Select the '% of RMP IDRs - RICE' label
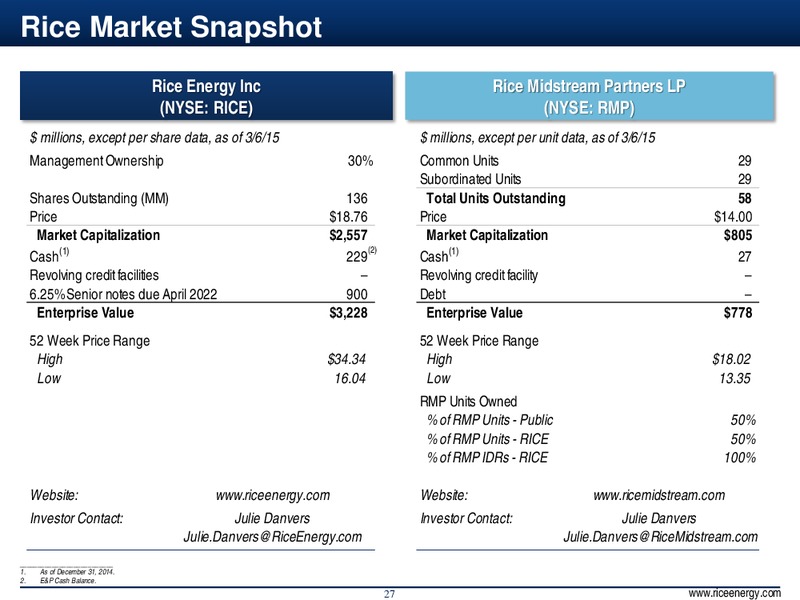Screen dimensions: 800x600 487,457
